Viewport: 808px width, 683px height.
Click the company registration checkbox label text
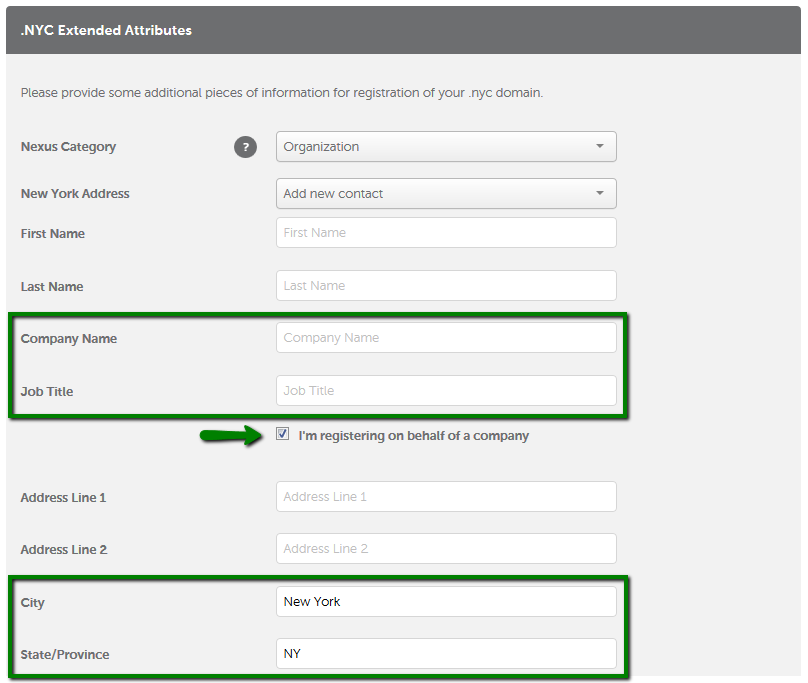click(x=413, y=436)
